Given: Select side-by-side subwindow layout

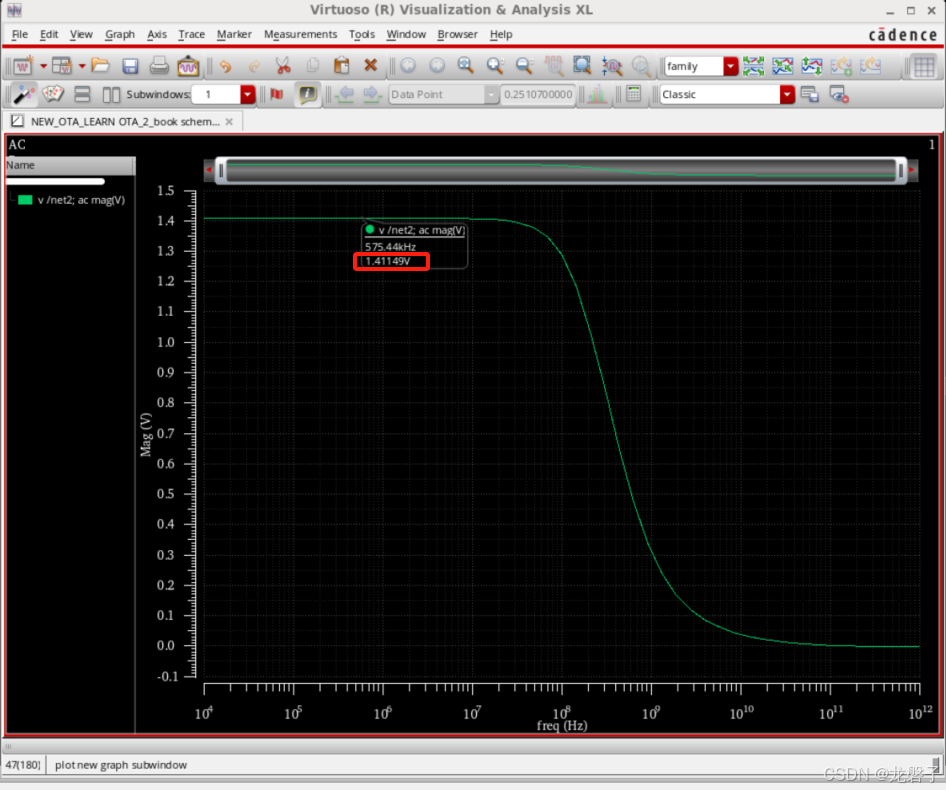Looking at the screenshot, I should [111, 95].
